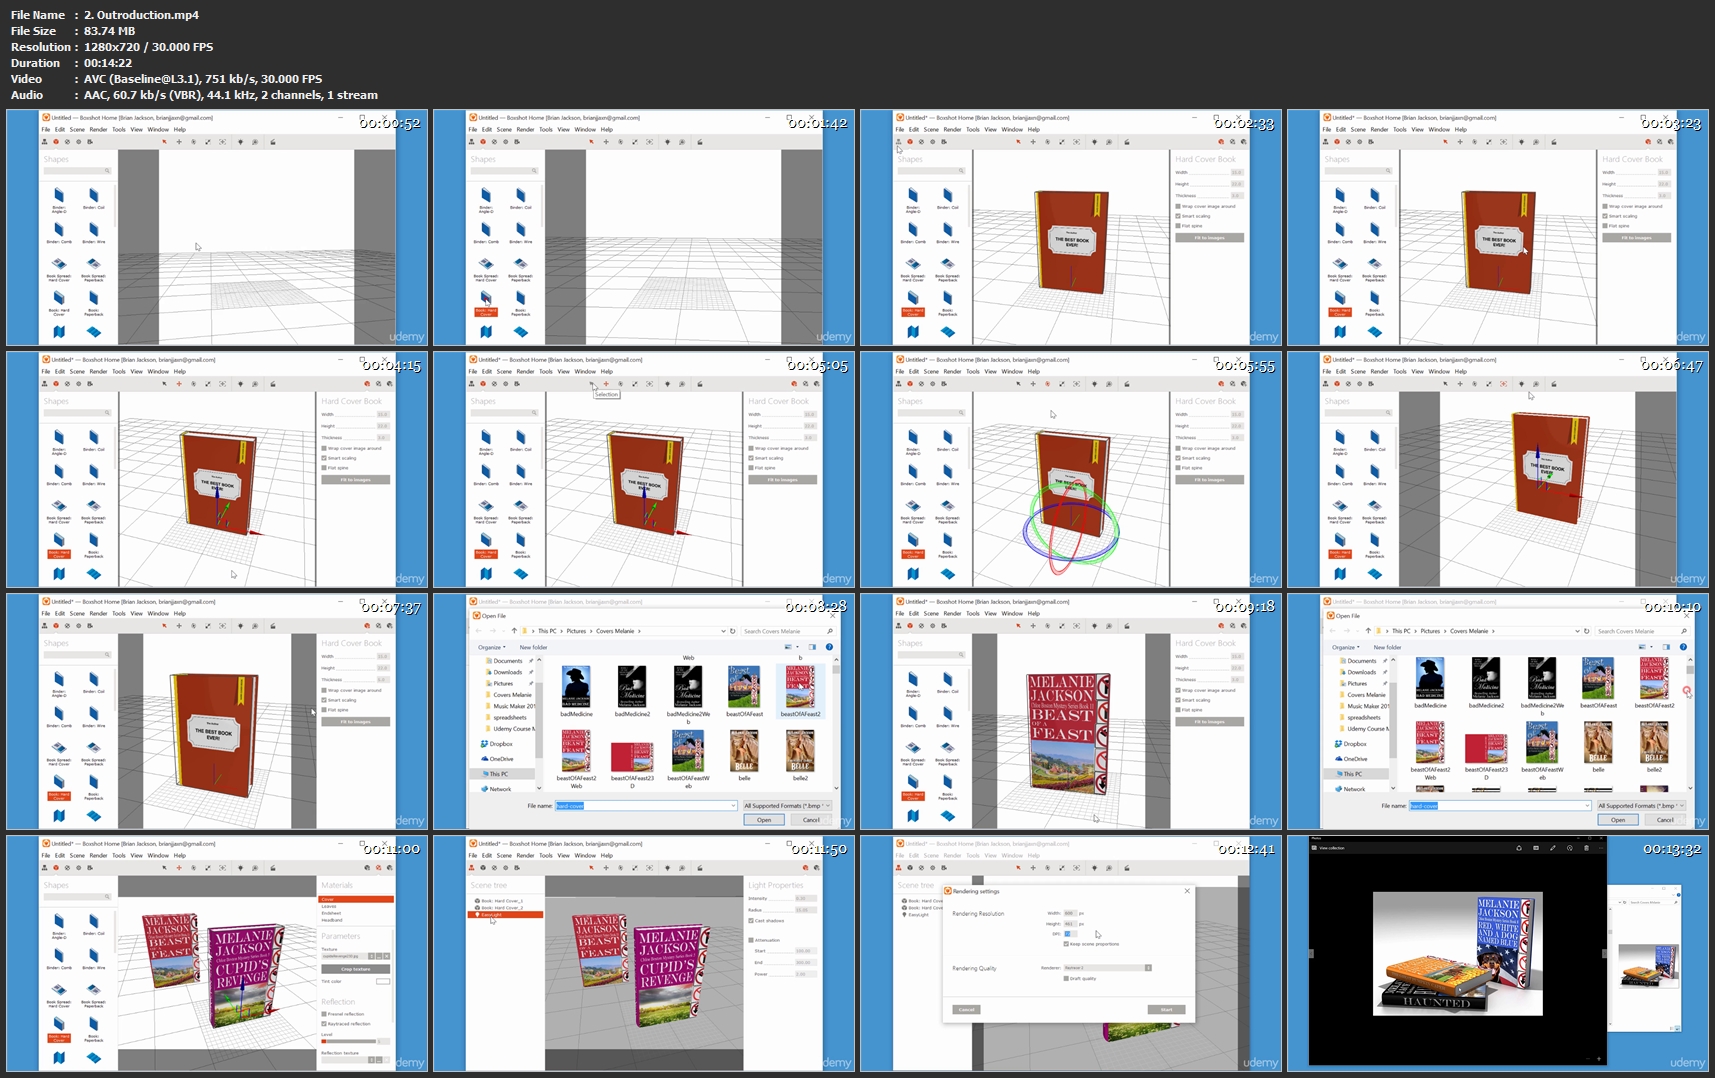Click Network location in 00:08:28 dialog sidebar
The height and width of the screenshot is (1078, 1715).
pyautogui.click(x=497, y=789)
